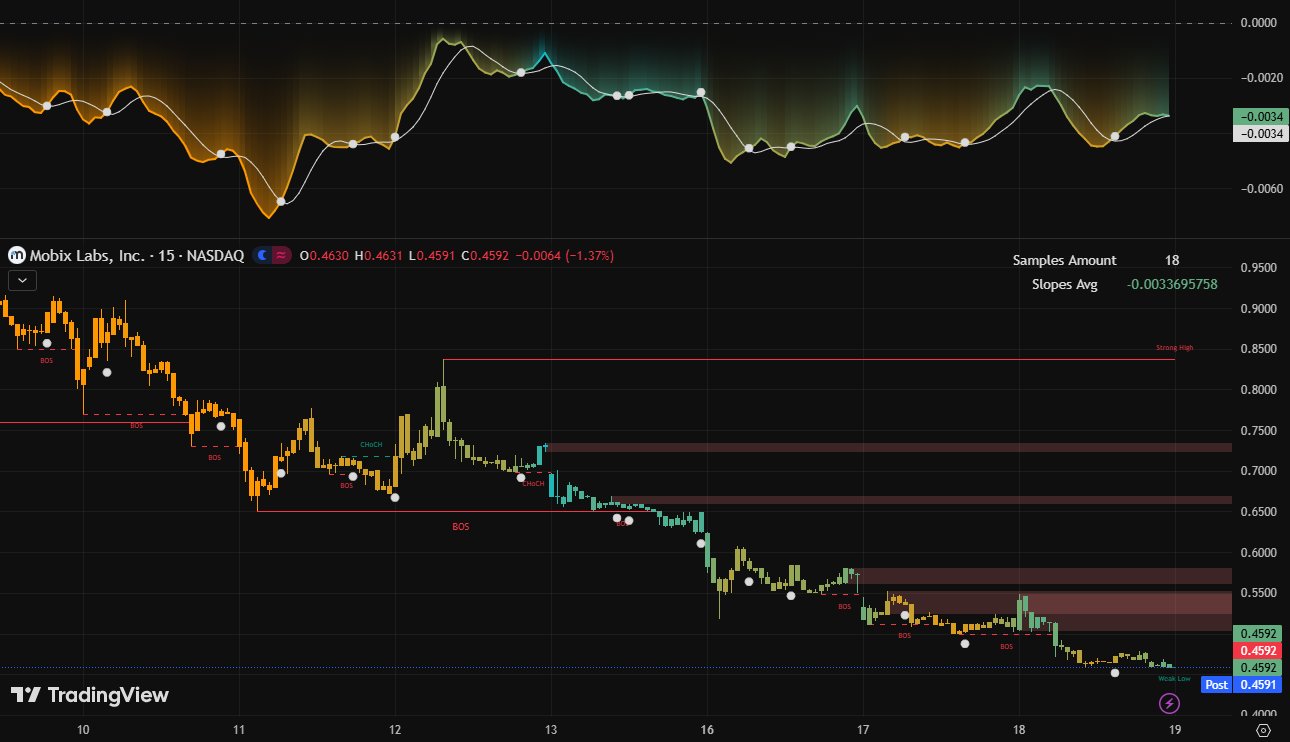This screenshot has width=1290, height=742.
Task: Click the Slopes Avg value -0.0033695758
Action: coord(1172,284)
